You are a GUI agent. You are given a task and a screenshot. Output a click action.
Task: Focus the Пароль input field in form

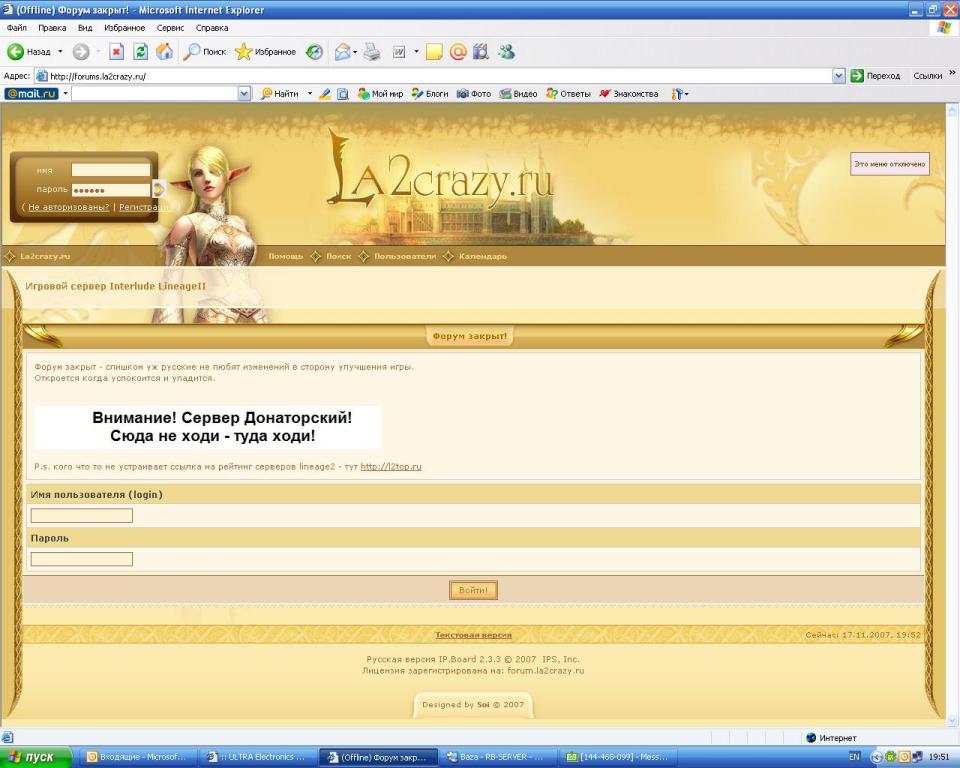point(81,559)
